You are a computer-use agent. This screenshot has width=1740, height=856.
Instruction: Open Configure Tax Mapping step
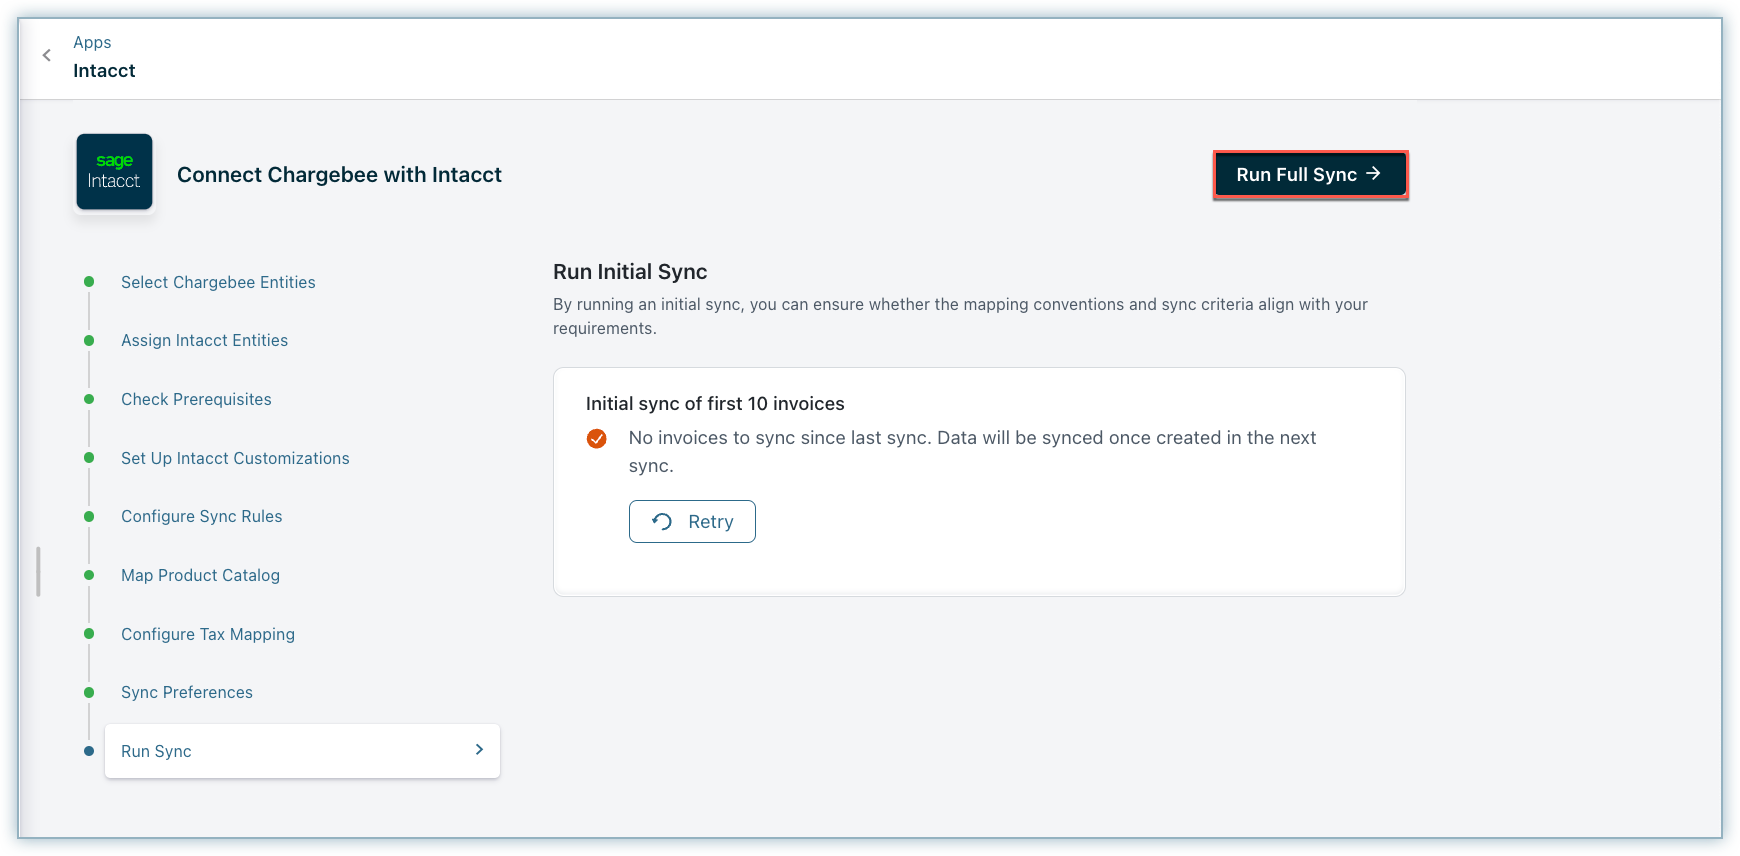(x=208, y=634)
